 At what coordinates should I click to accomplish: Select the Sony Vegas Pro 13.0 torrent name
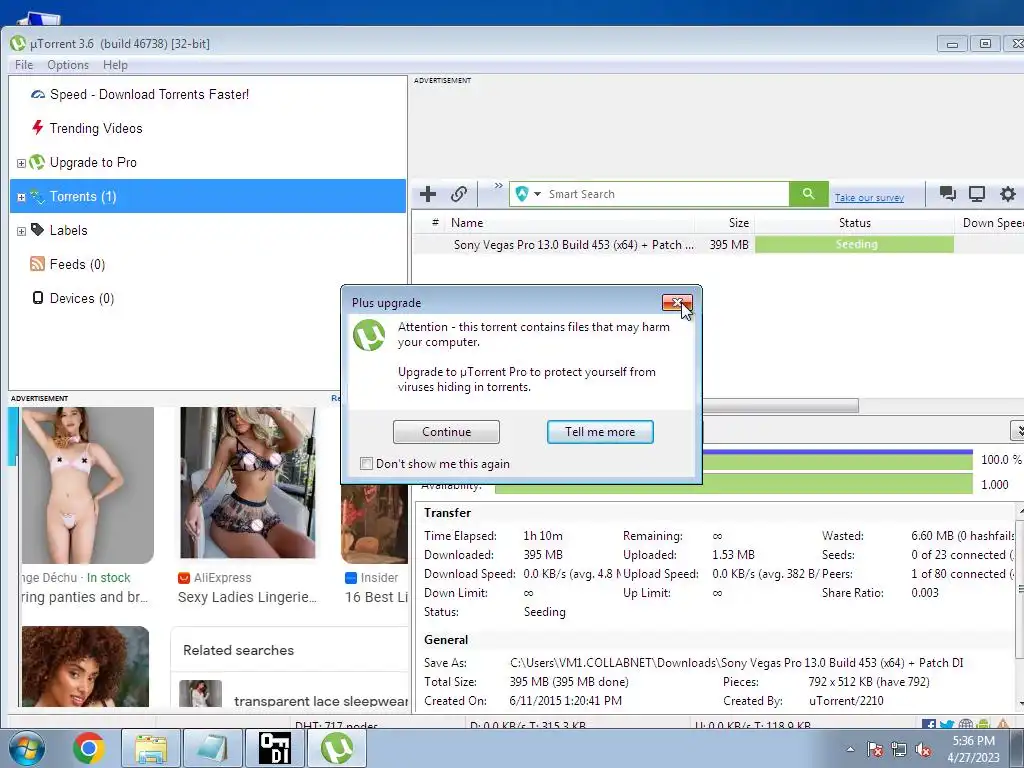pos(573,244)
